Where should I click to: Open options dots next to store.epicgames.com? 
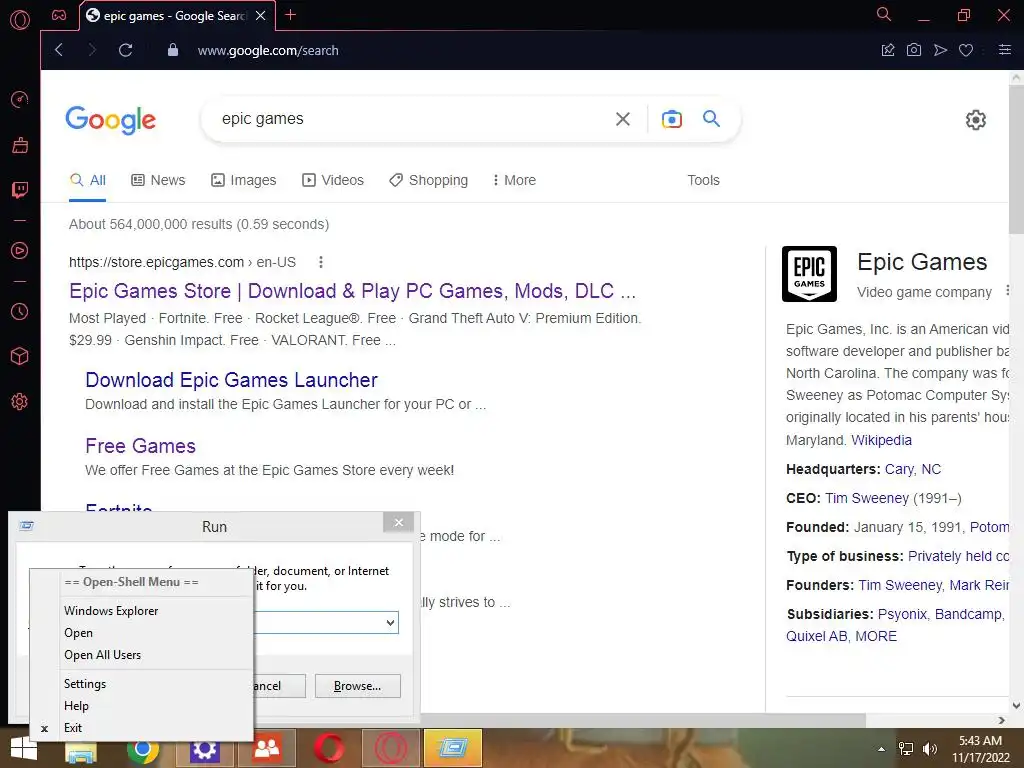[321, 263]
